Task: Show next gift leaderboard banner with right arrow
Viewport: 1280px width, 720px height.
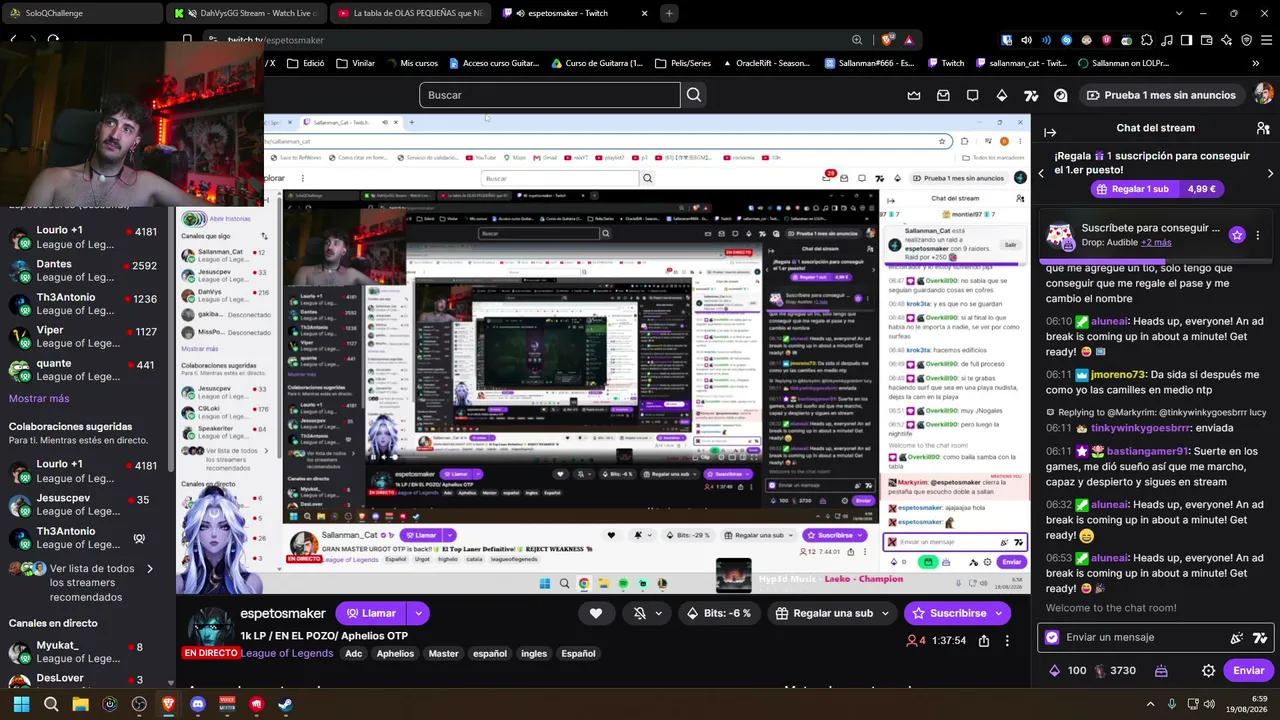Action: tap(1270, 173)
